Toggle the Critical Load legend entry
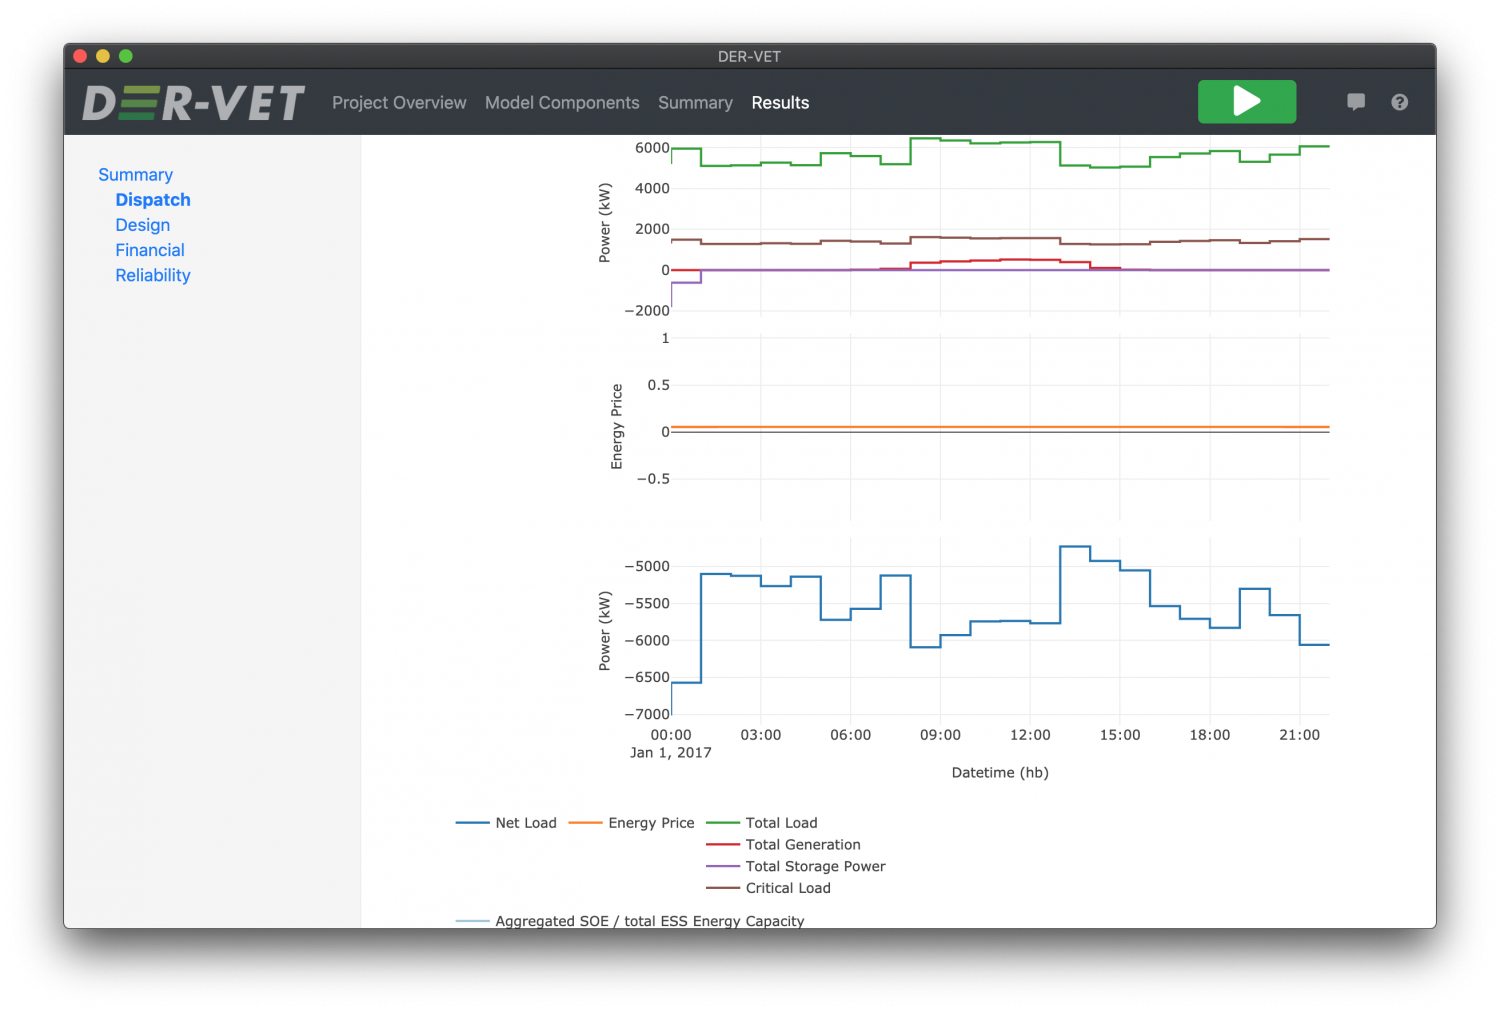 pos(787,888)
